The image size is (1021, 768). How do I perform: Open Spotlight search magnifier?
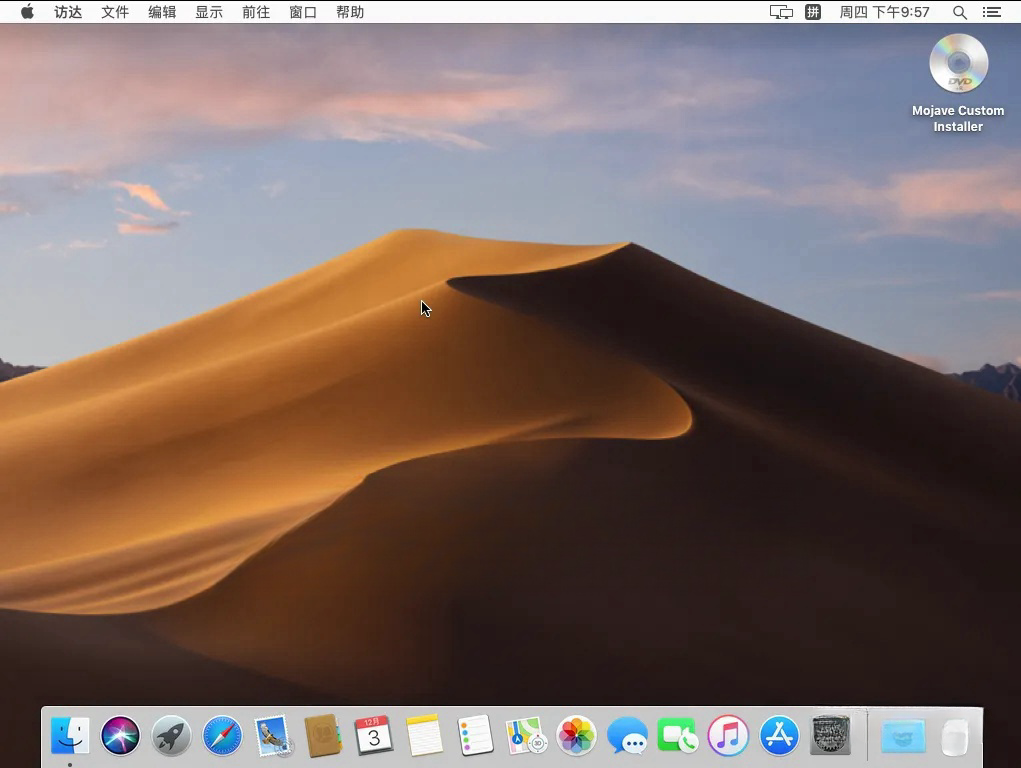[x=959, y=12]
